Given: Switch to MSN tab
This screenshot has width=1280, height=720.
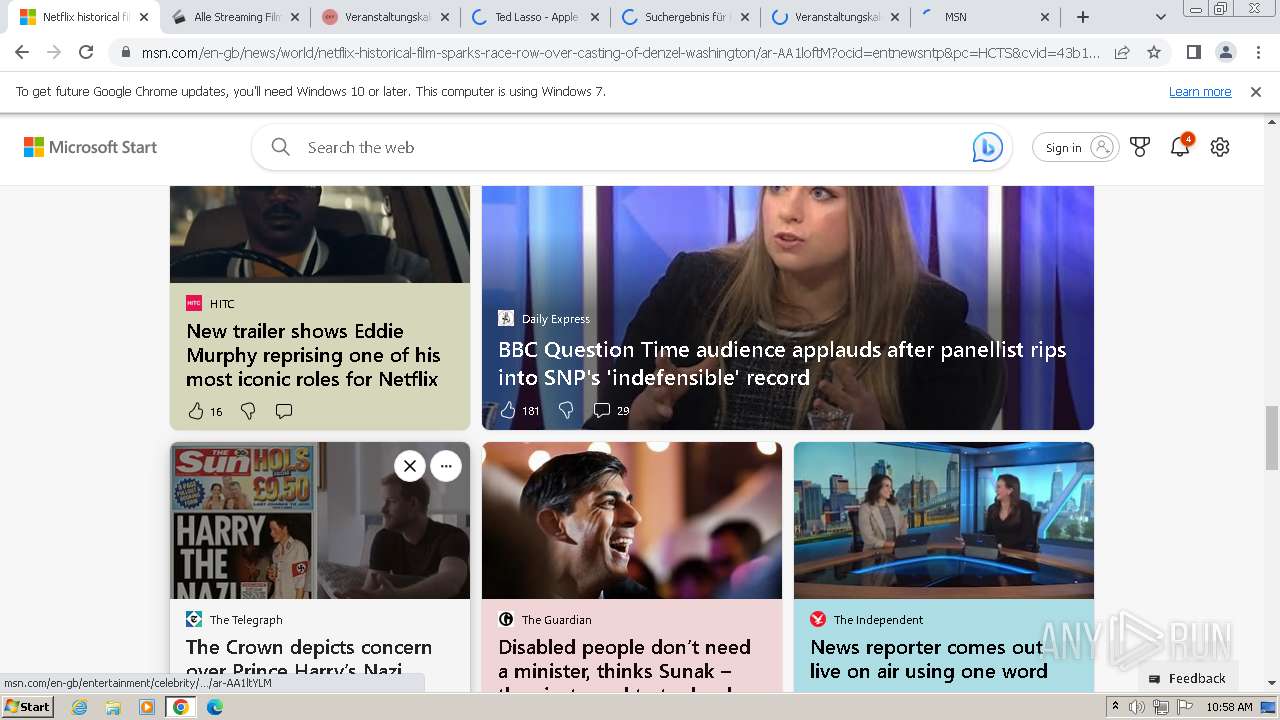Looking at the screenshot, I should coord(986,17).
